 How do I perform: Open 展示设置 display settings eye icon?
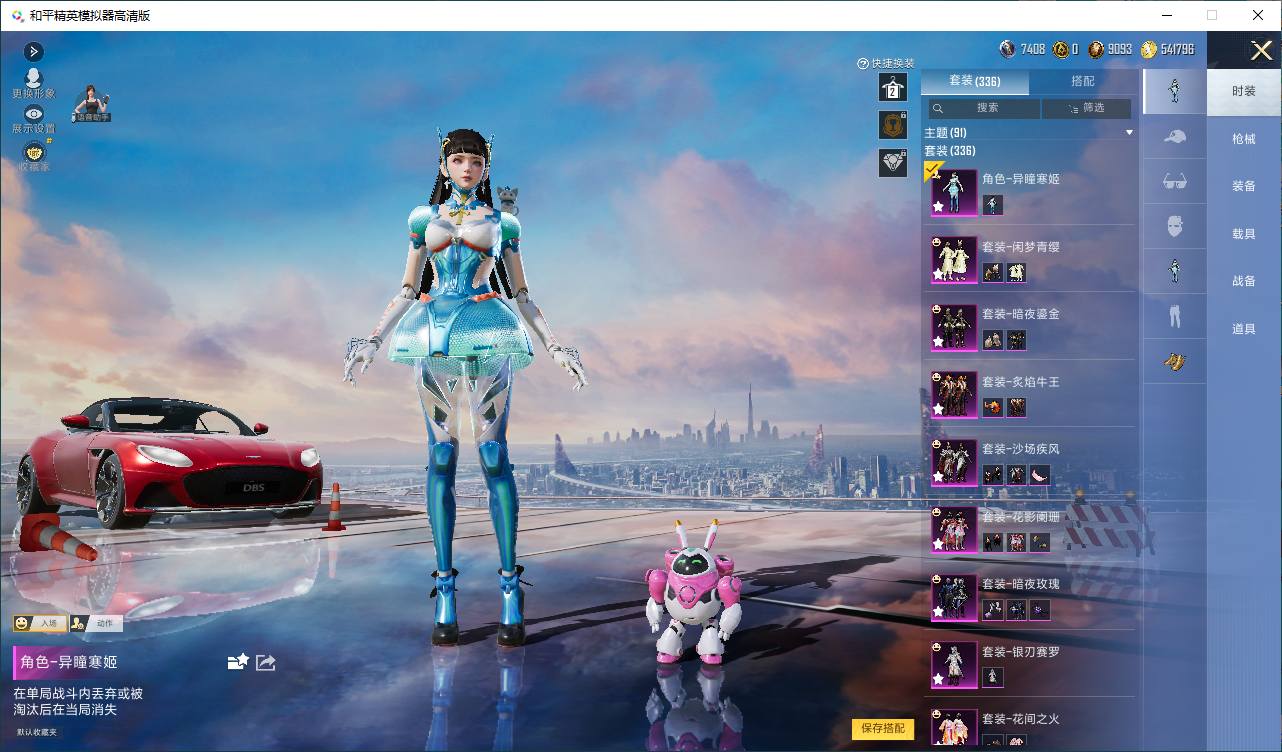[x=34, y=114]
